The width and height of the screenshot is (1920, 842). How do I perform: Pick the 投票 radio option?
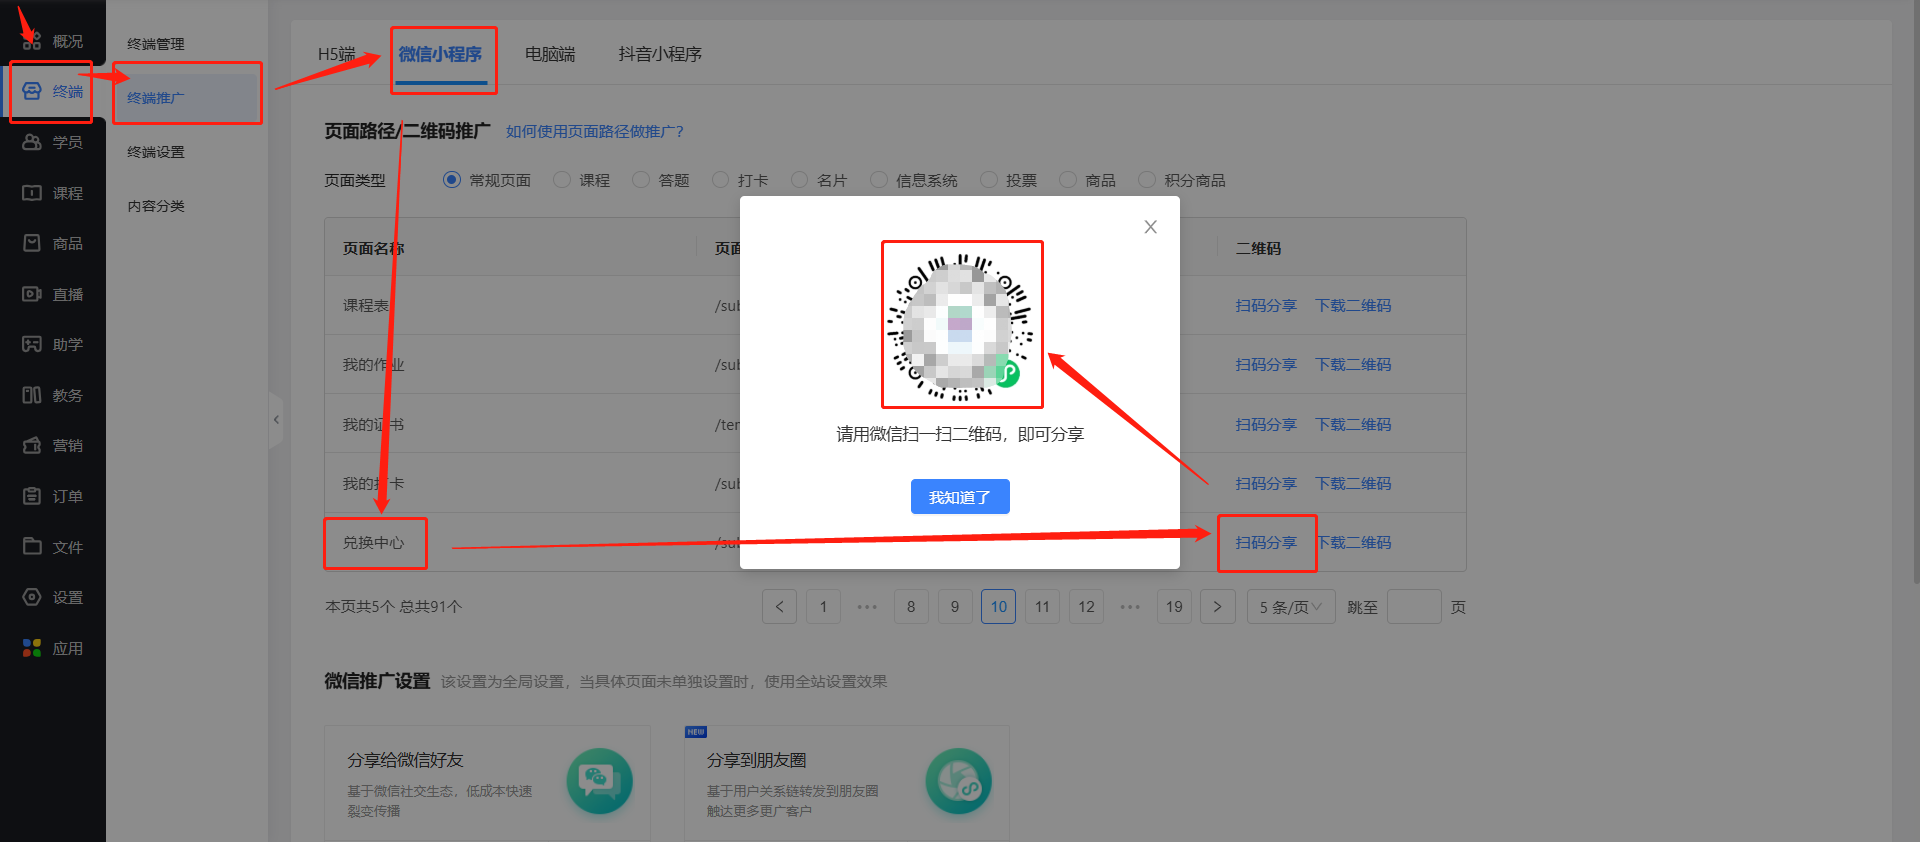[x=989, y=180]
